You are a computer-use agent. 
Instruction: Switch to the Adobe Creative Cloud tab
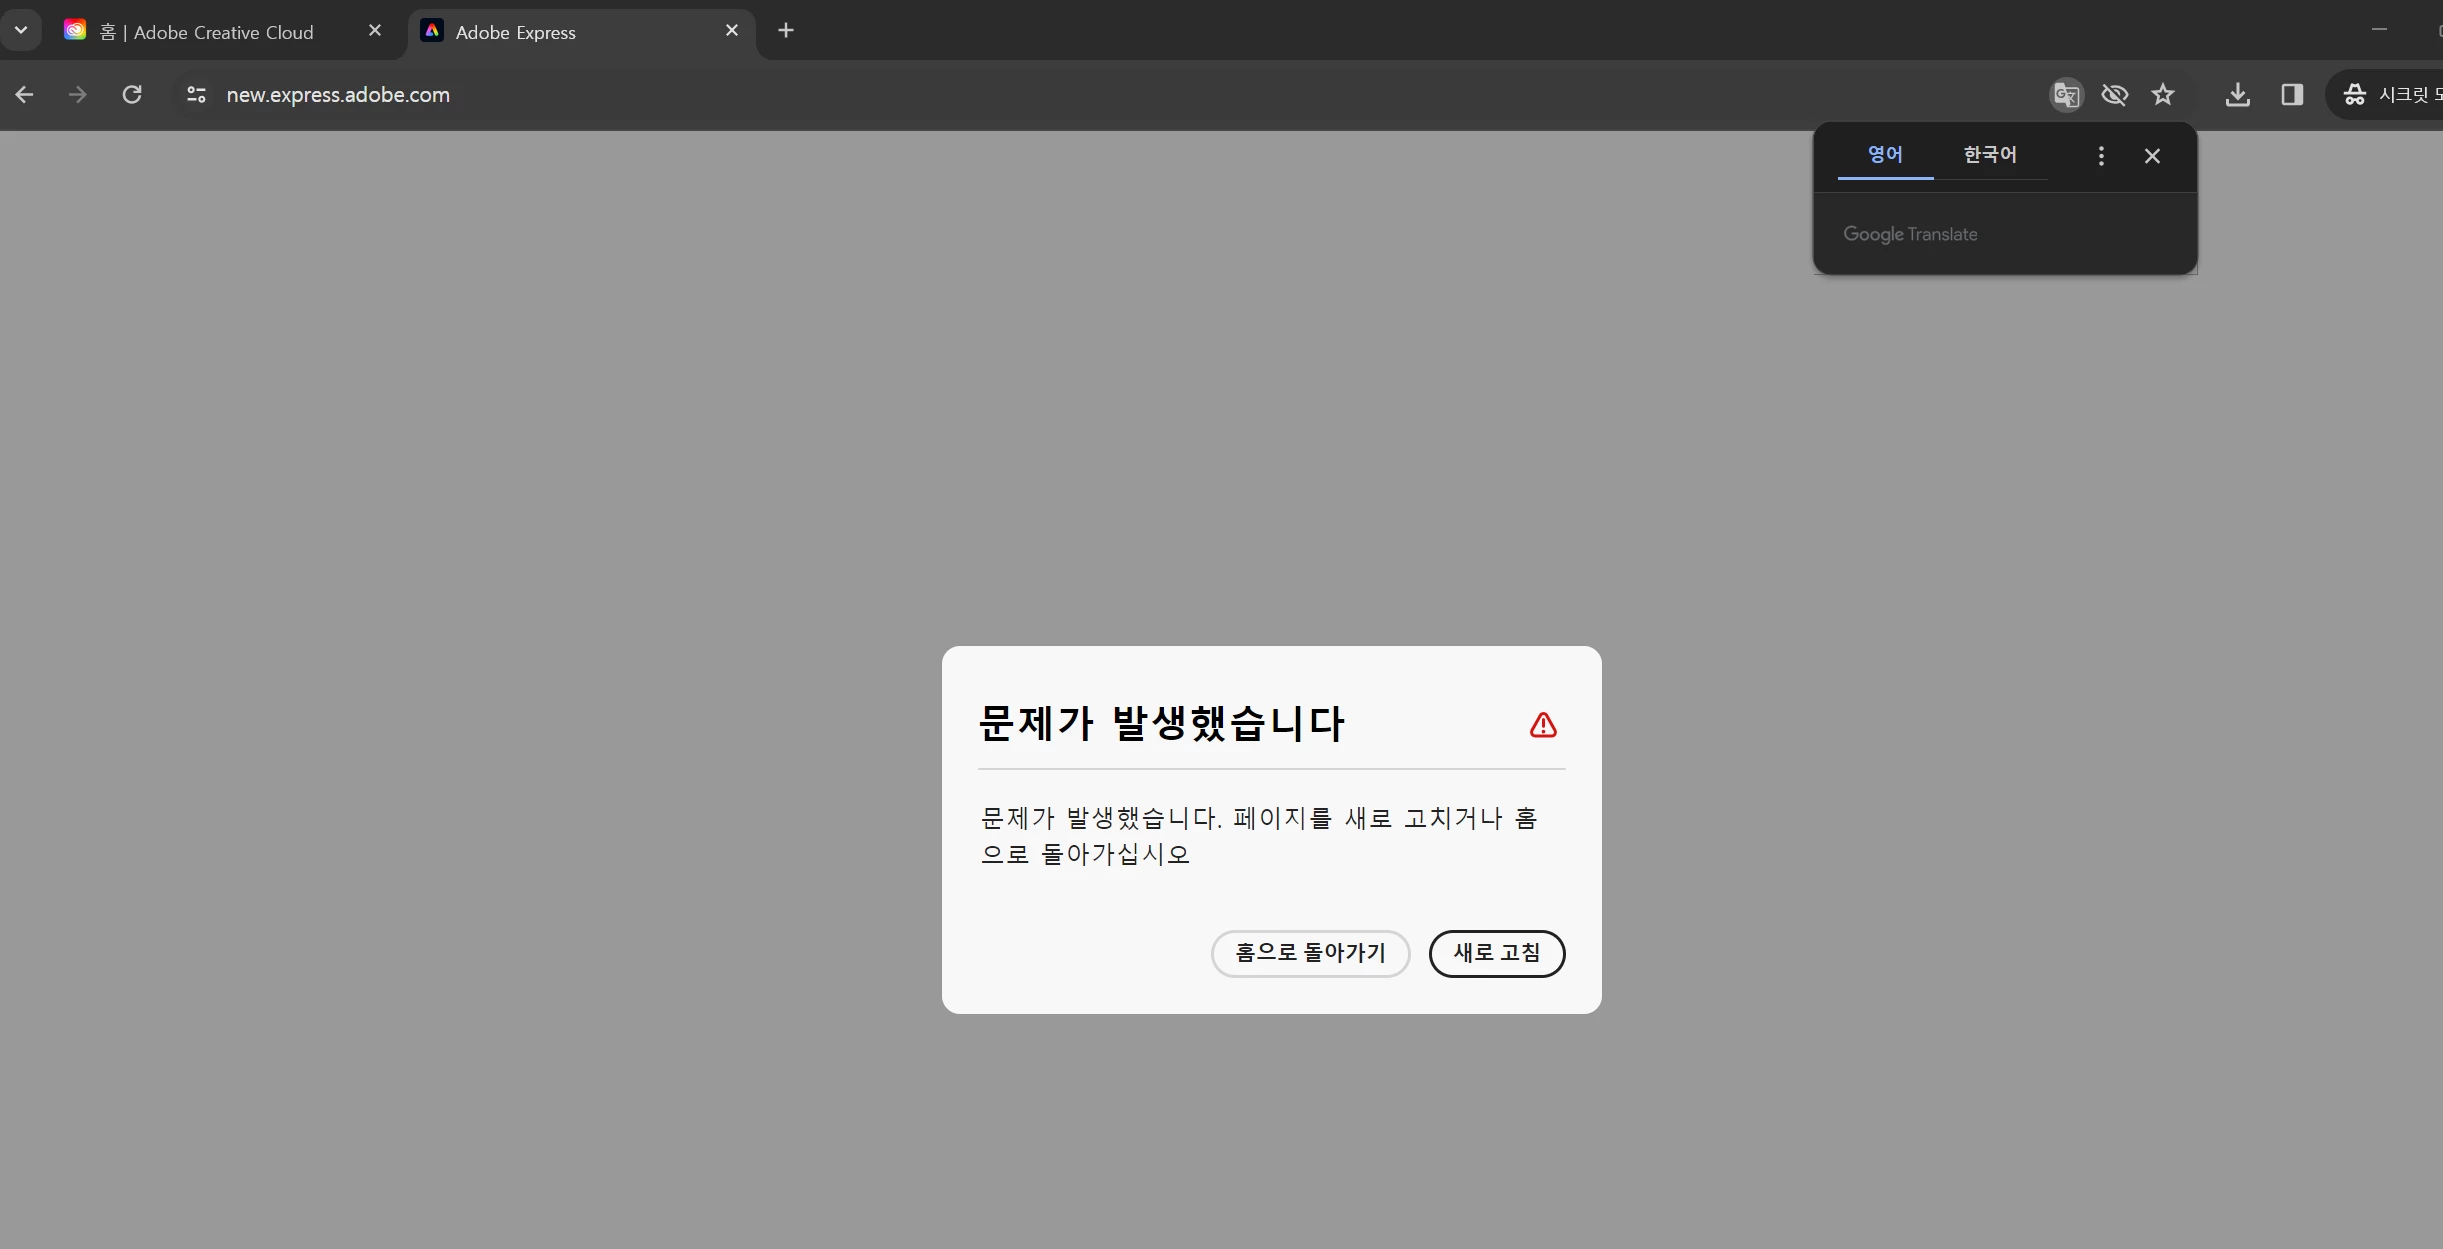pos(220,32)
